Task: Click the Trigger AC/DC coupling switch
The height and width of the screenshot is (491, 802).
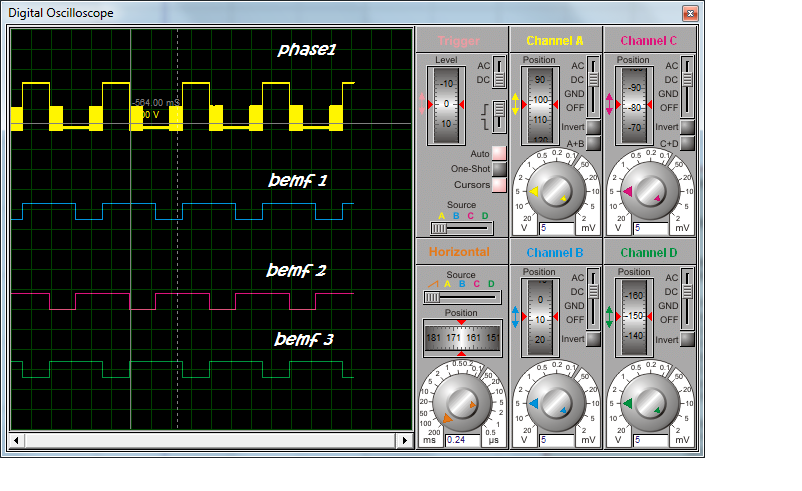Action: 499,73
